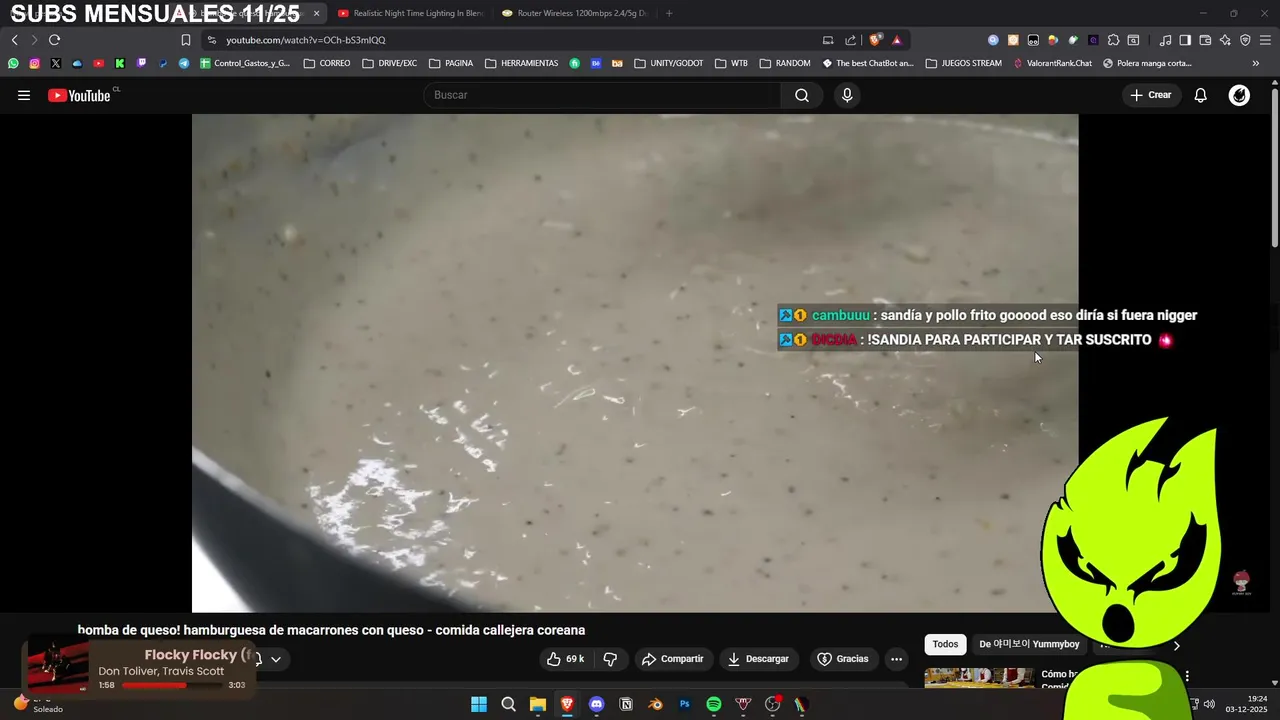Click the Gracias thanks button
The height and width of the screenshot is (720, 1280).
pyautogui.click(x=843, y=659)
